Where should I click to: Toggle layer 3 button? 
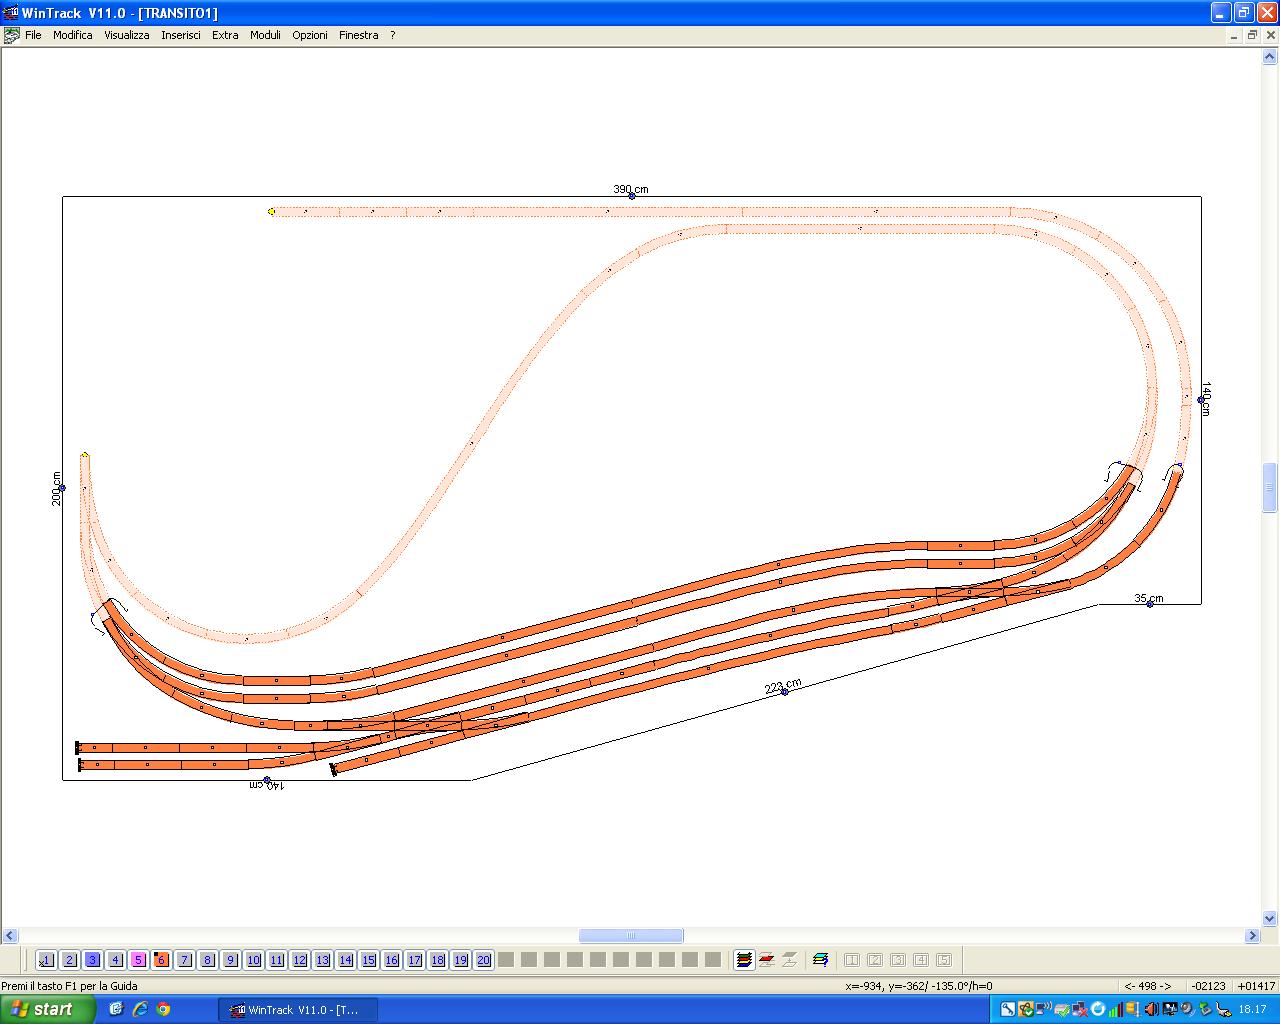pyautogui.click(x=92, y=960)
